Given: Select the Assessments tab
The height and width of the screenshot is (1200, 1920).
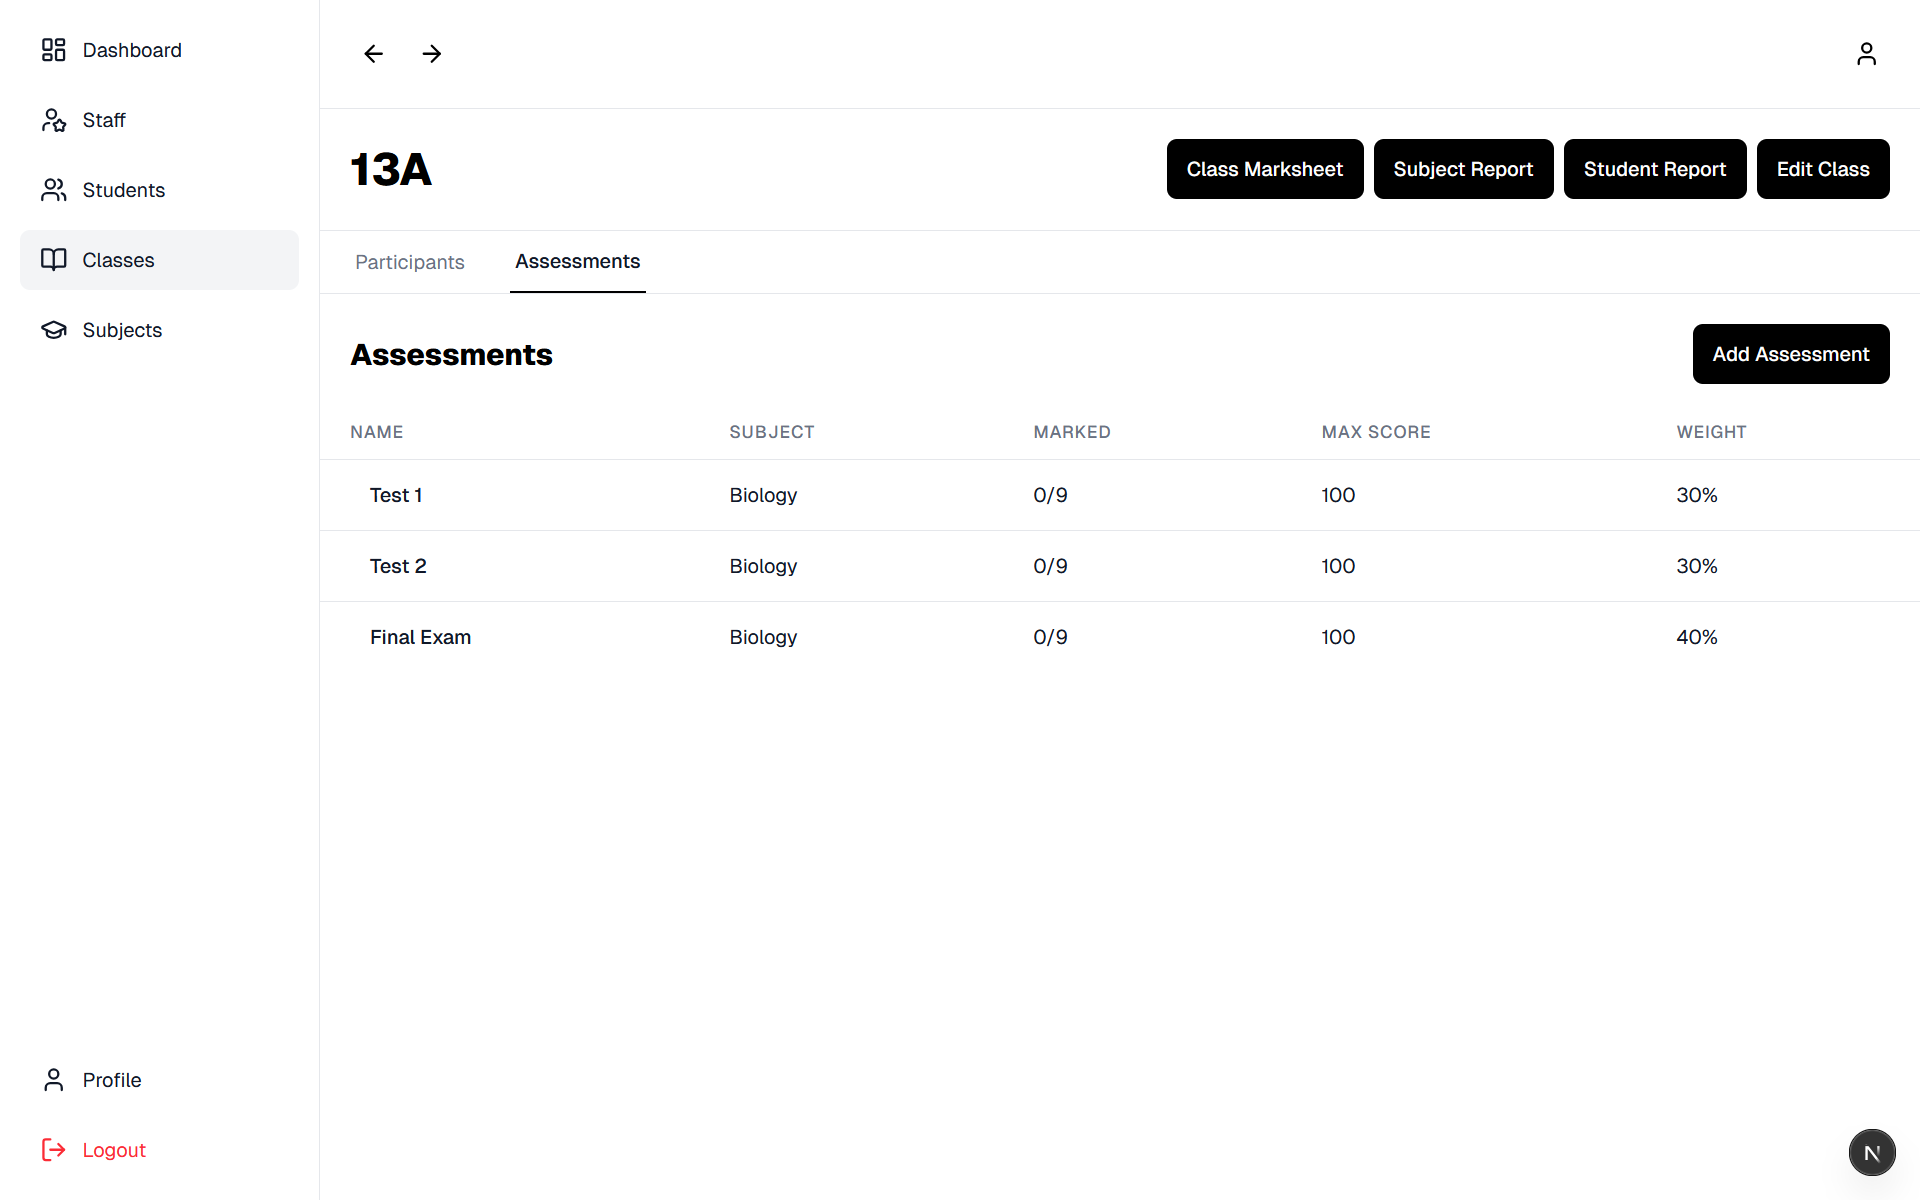Looking at the screenshot, I should click(578, 262).
